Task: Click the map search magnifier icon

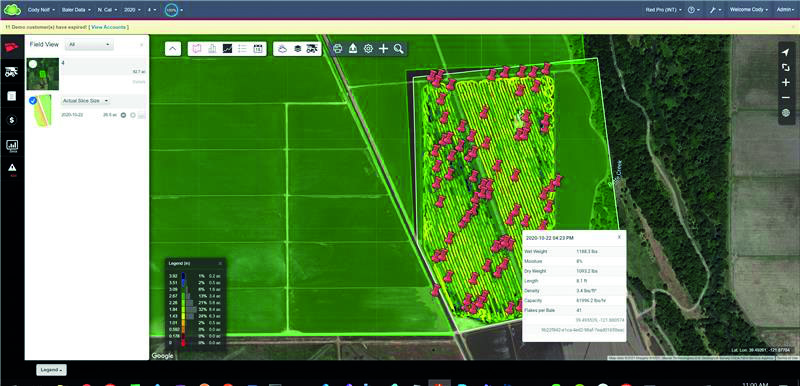Action: coord(398,48)
